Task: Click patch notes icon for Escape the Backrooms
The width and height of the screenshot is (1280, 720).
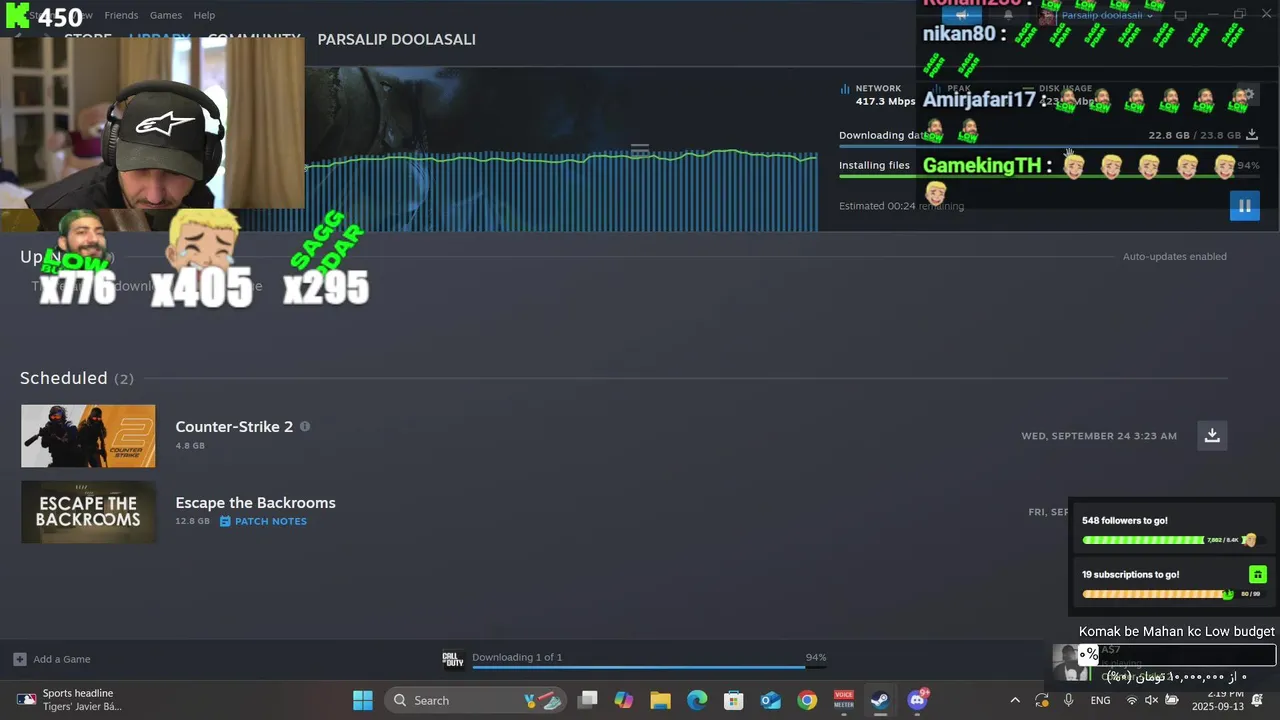Action: tap(225, 521)
